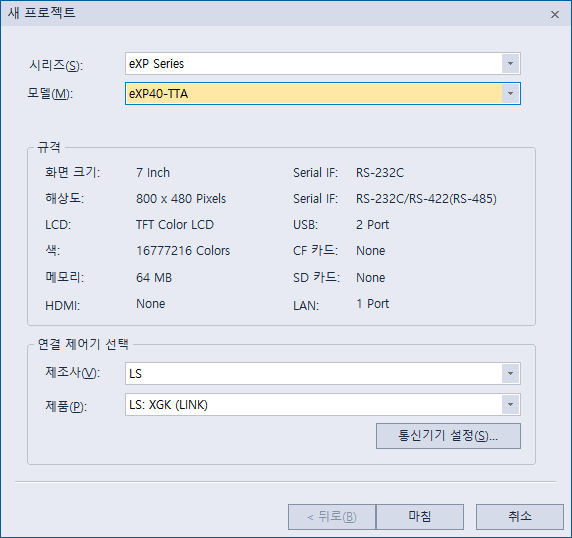
Task: Select the eXP40-TTA model field
Action: tap(322, 94)
